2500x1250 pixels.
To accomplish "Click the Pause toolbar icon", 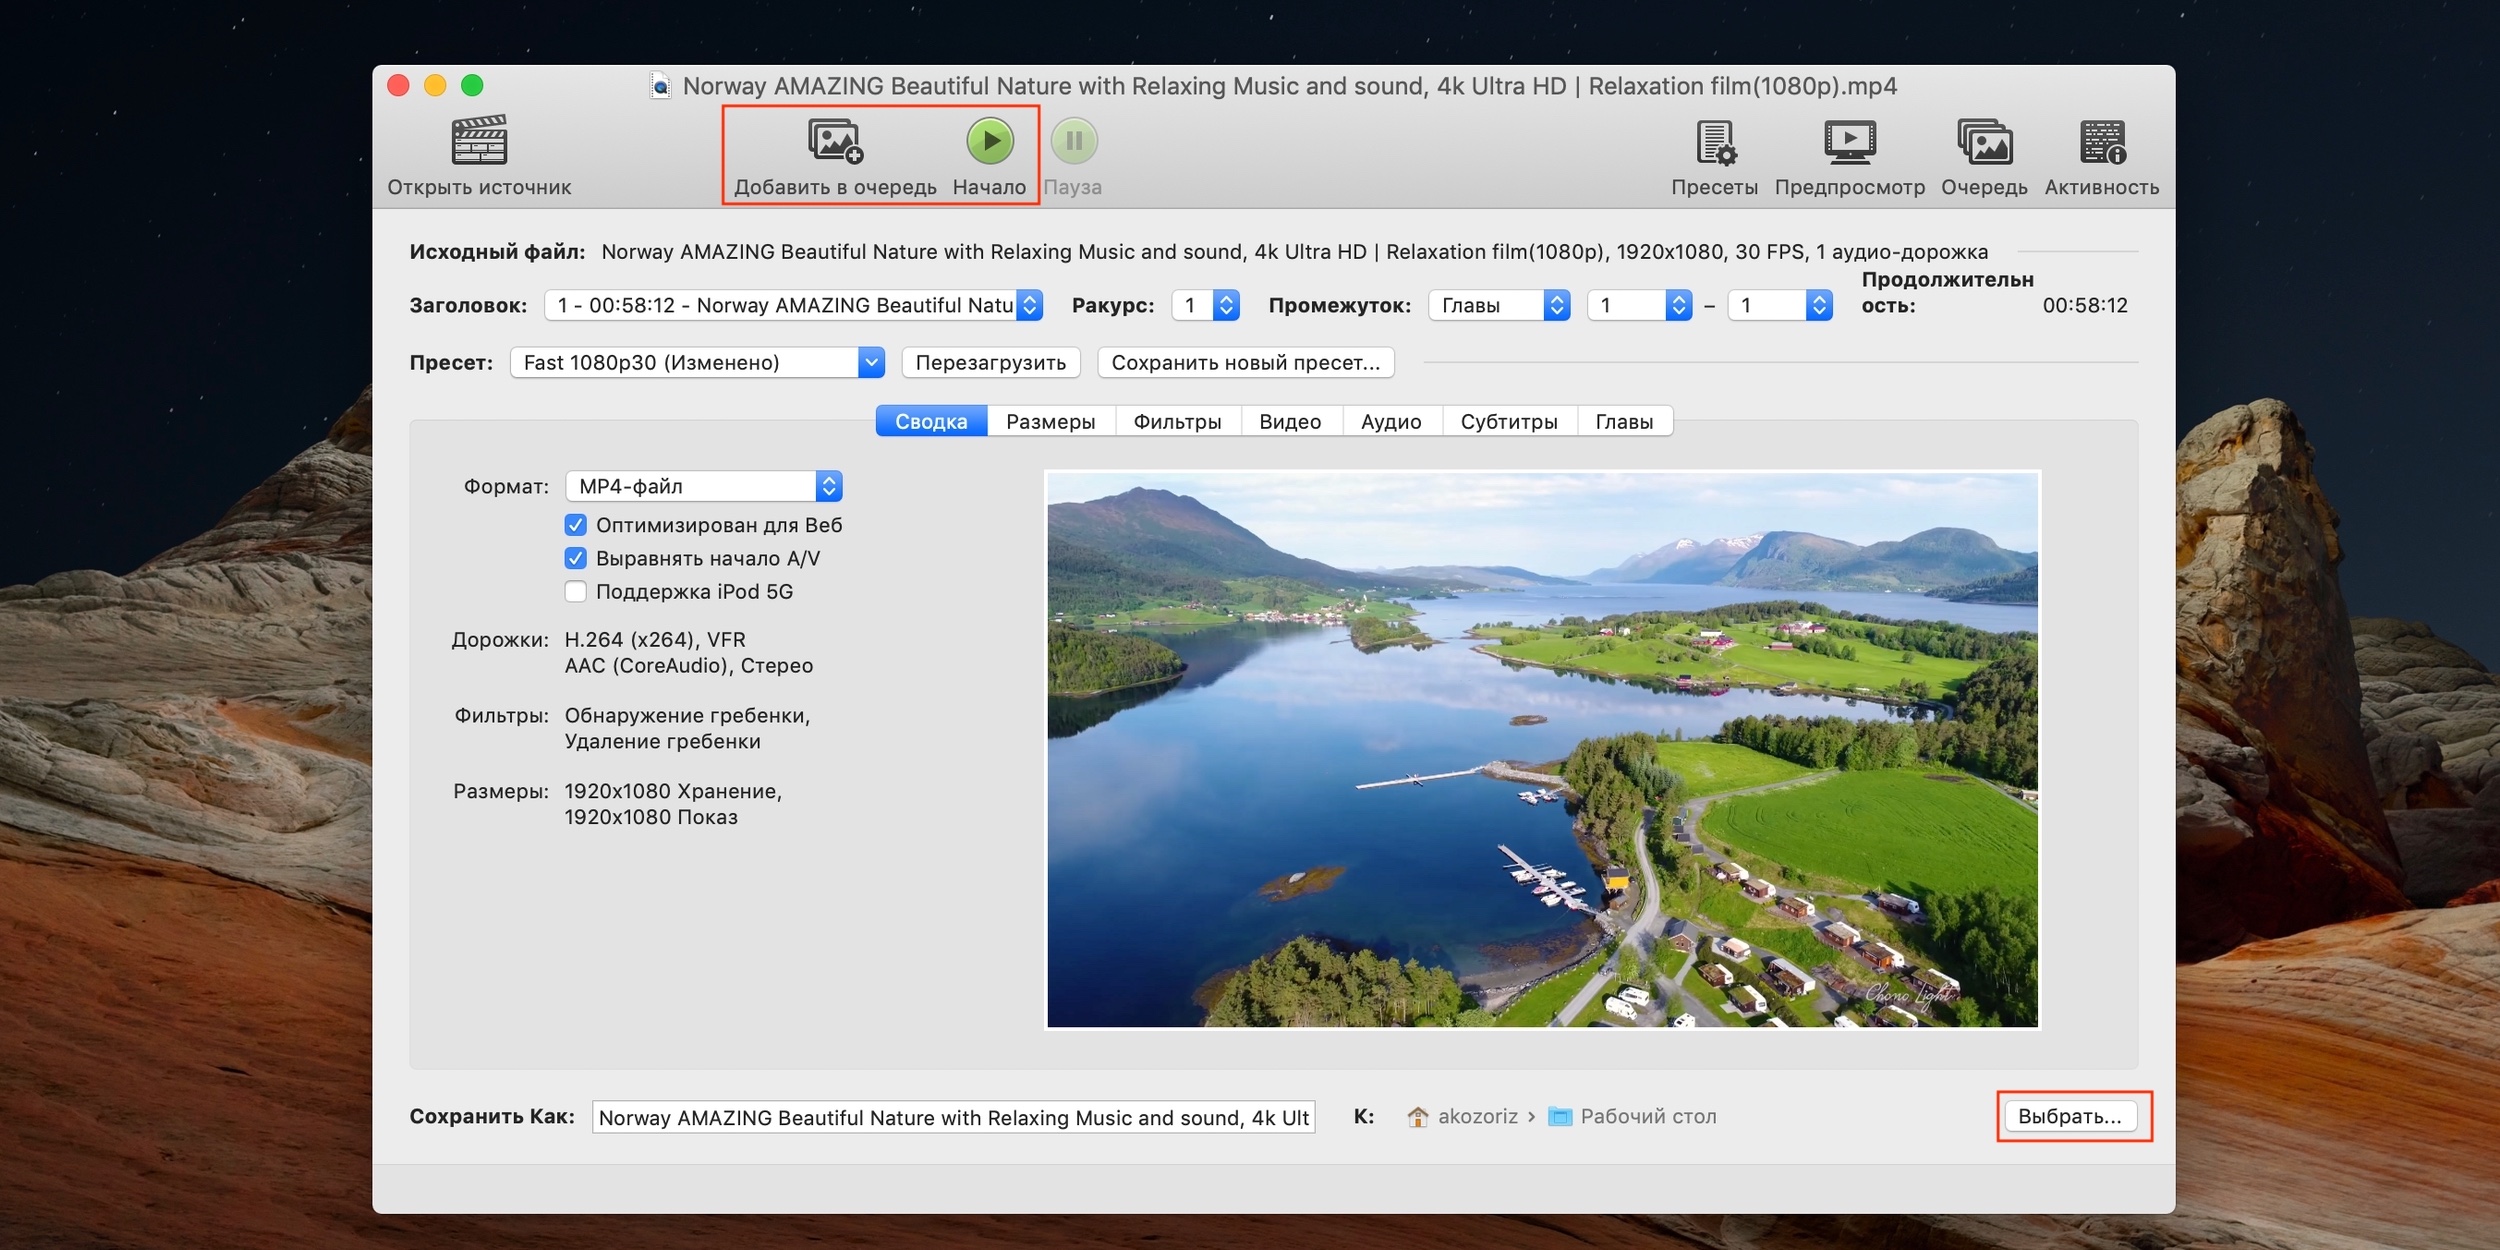I will click(x=1073, y=141).
